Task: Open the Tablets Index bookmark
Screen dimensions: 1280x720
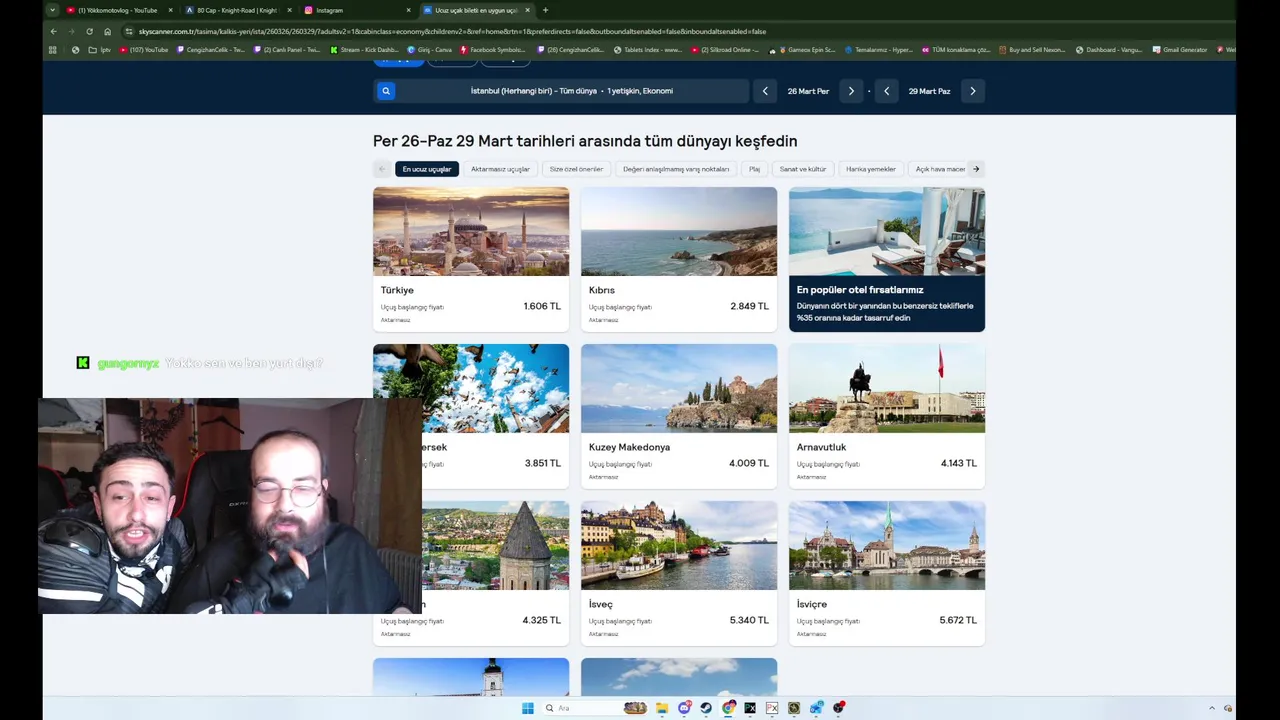Action: (x=647, y=49)
